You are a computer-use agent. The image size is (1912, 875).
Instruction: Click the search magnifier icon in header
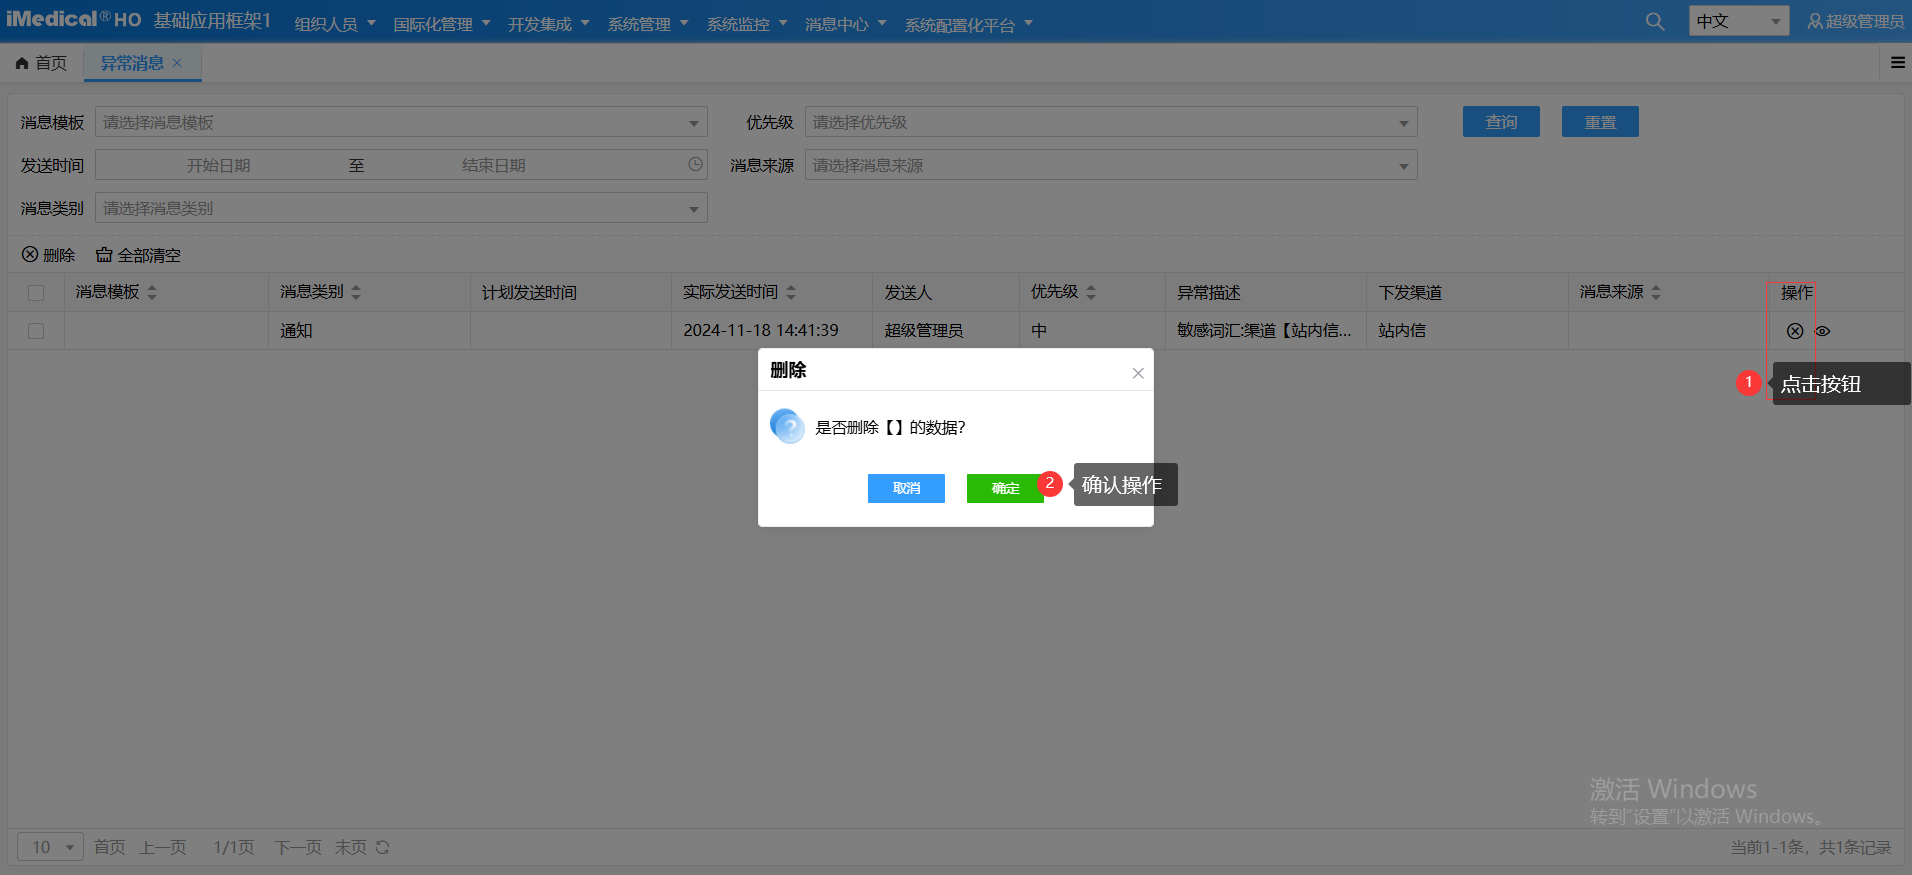pyautogui.click(x=1655, y=22)
